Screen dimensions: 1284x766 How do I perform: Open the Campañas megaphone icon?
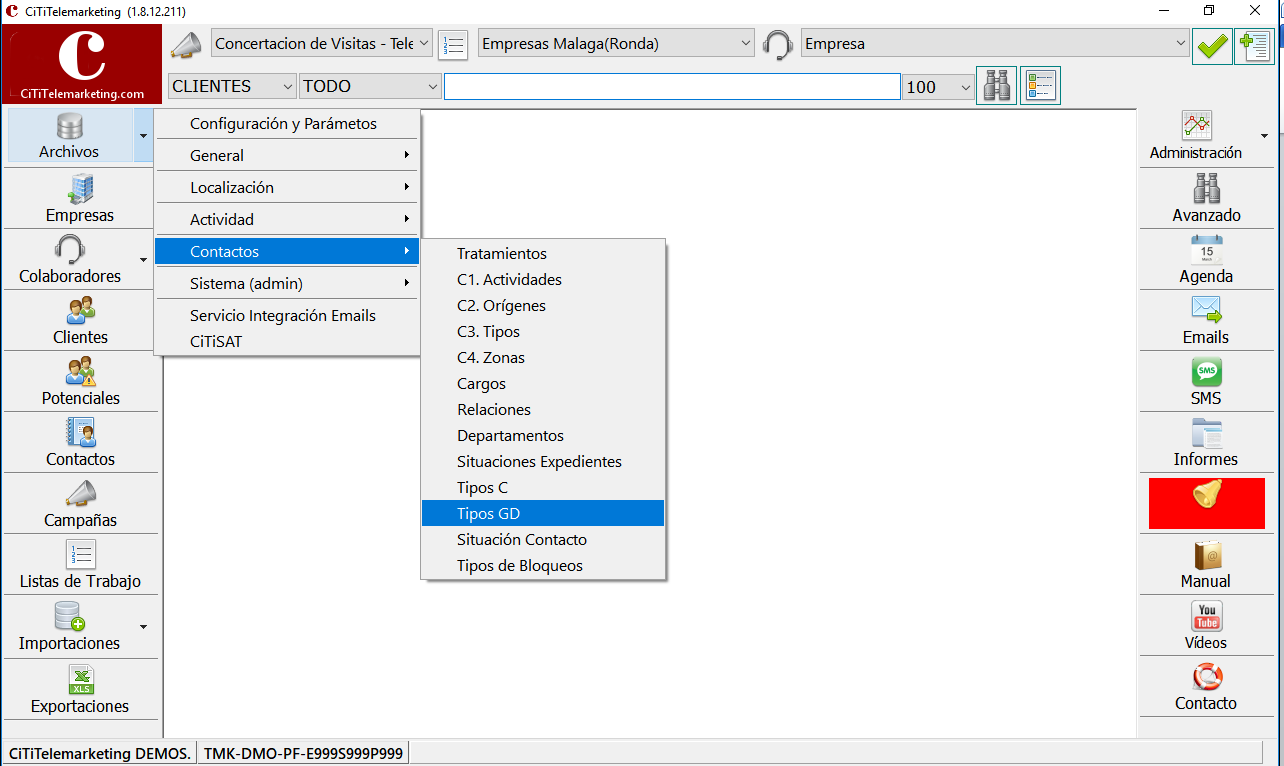pos(80,493)
